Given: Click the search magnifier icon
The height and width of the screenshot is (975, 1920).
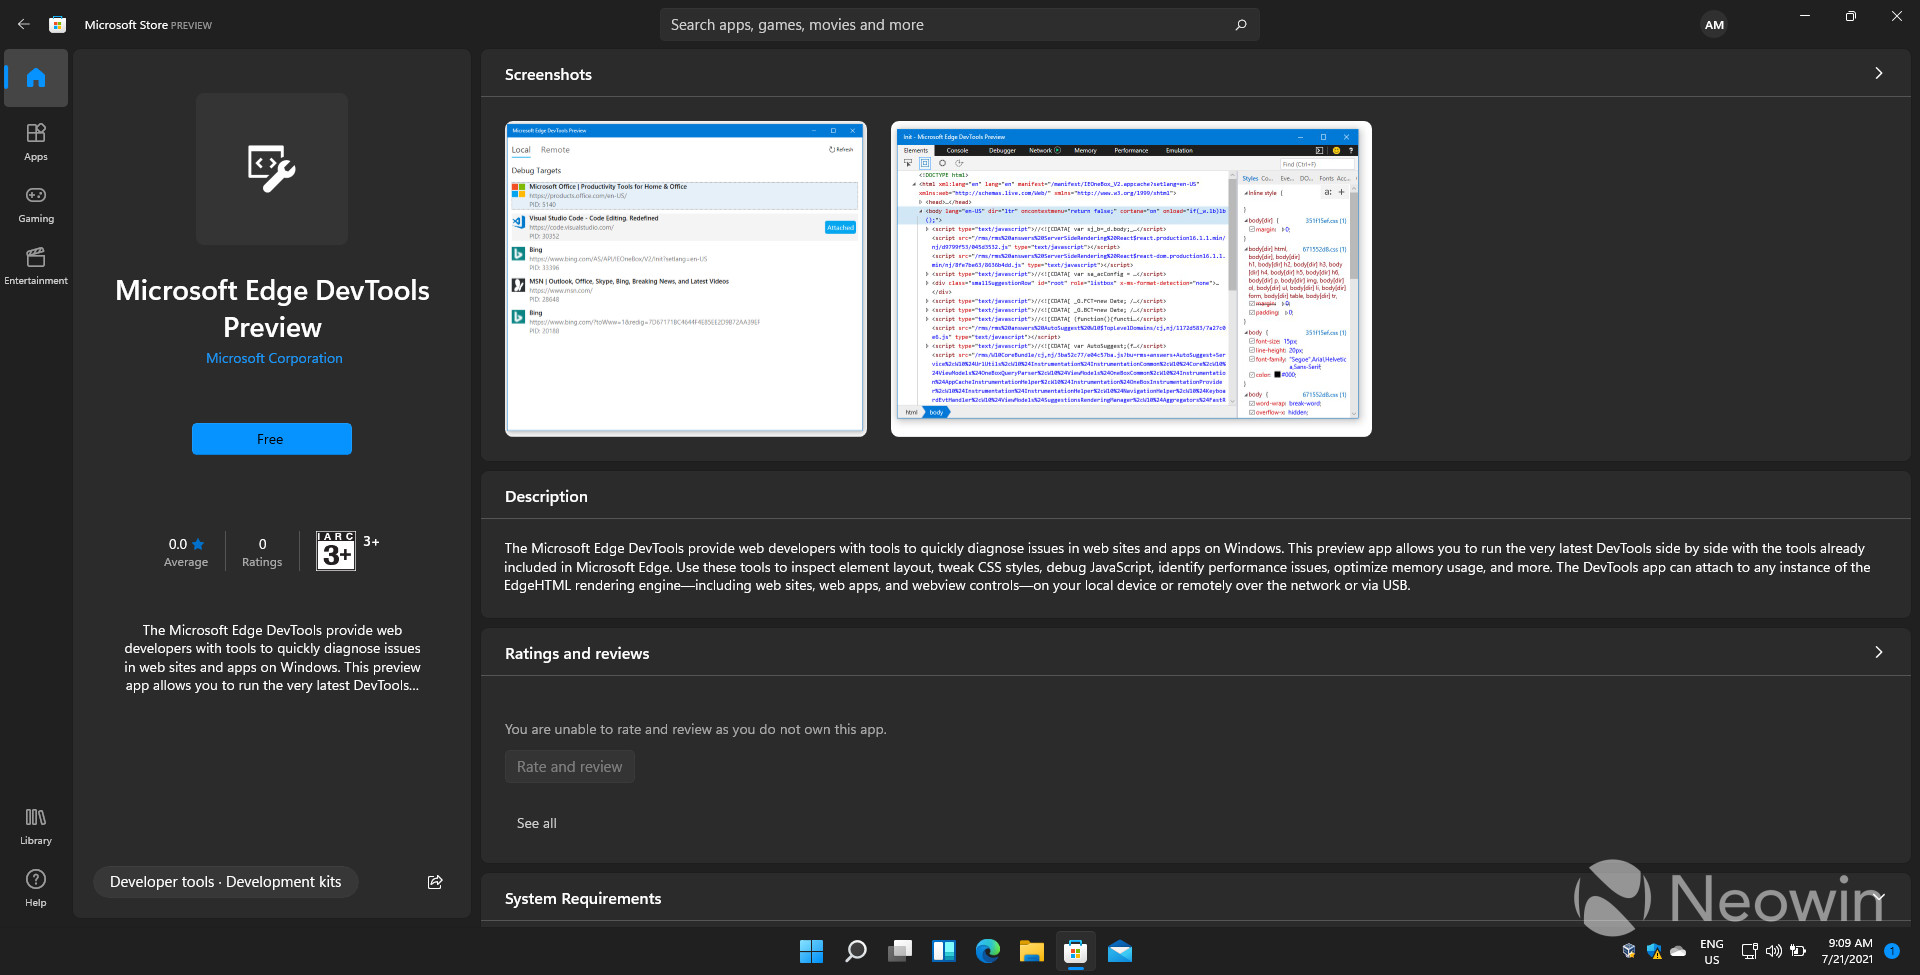Looking at the screenshot, I should [1240, 24].
